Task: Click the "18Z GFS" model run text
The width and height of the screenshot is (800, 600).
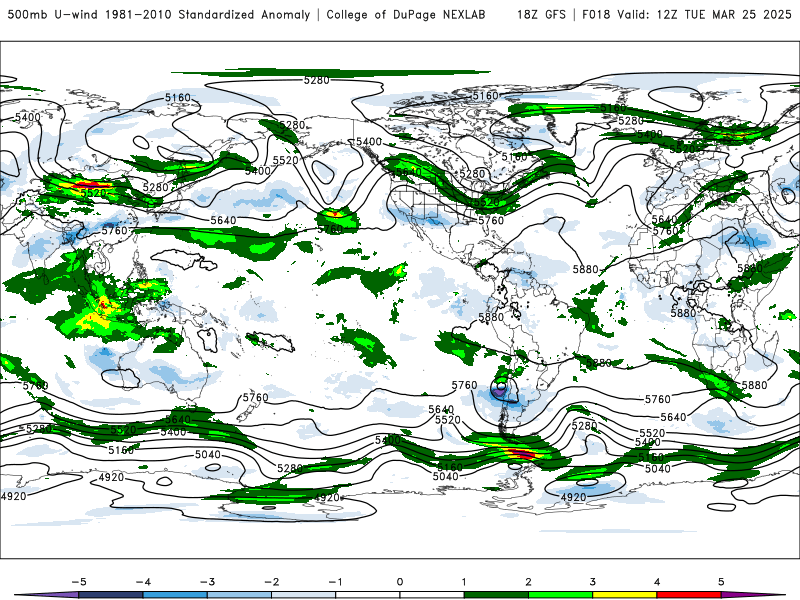Action: 541,14
